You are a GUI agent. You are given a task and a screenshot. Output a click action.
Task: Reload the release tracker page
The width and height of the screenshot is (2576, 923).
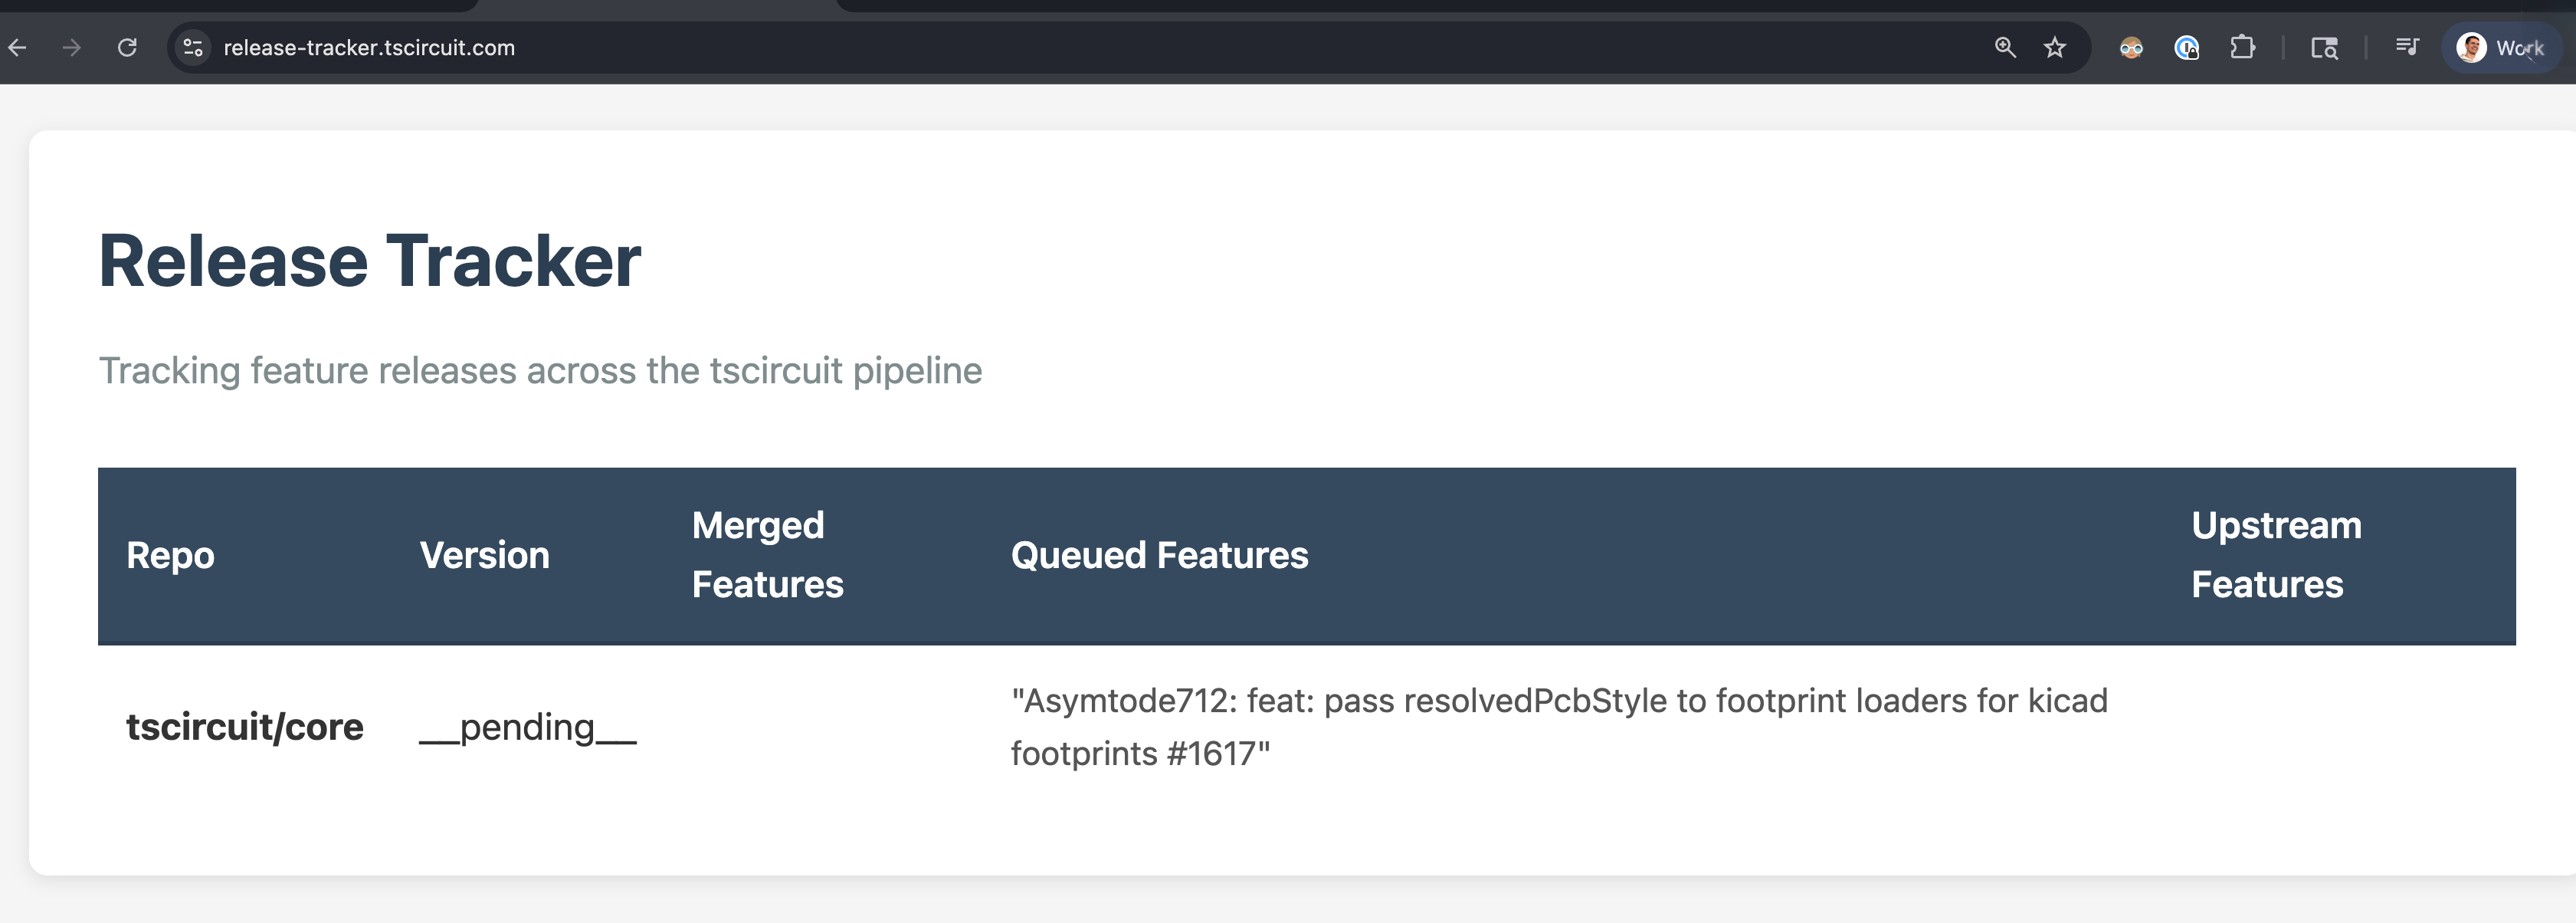coord(127,47)
